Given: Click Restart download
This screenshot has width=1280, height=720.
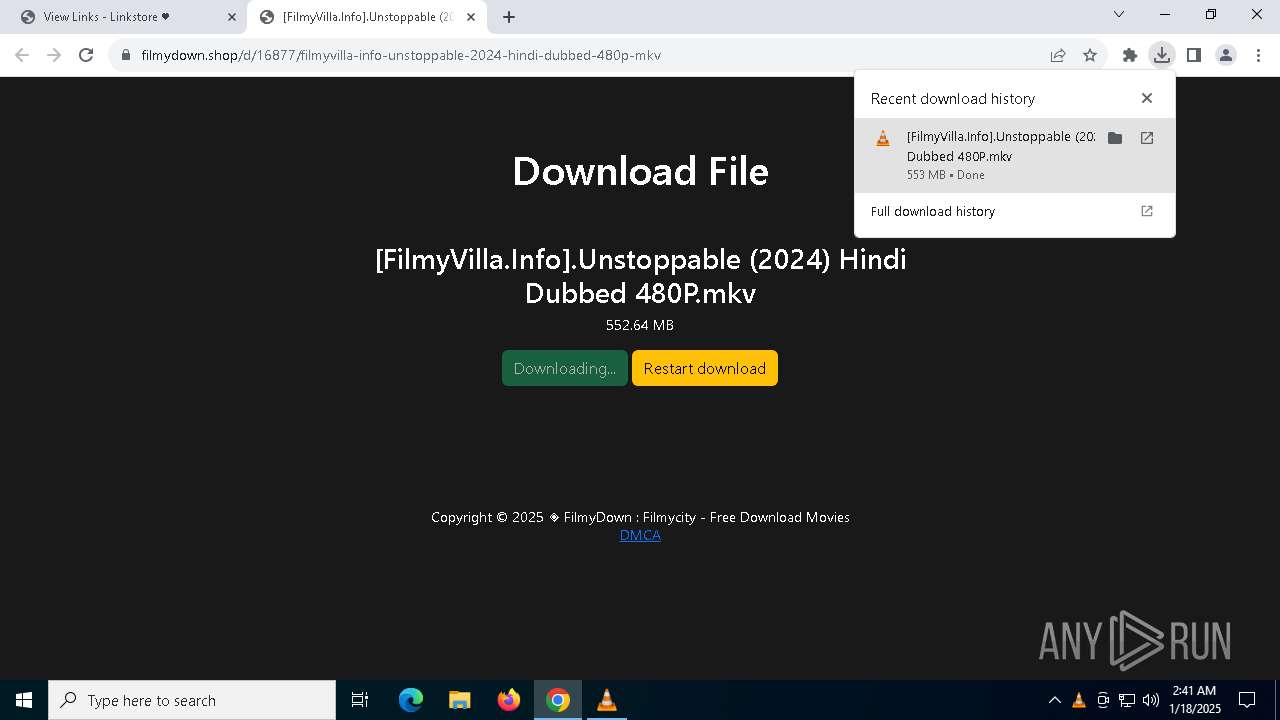Looking at the screenshot, I should 705,368.
